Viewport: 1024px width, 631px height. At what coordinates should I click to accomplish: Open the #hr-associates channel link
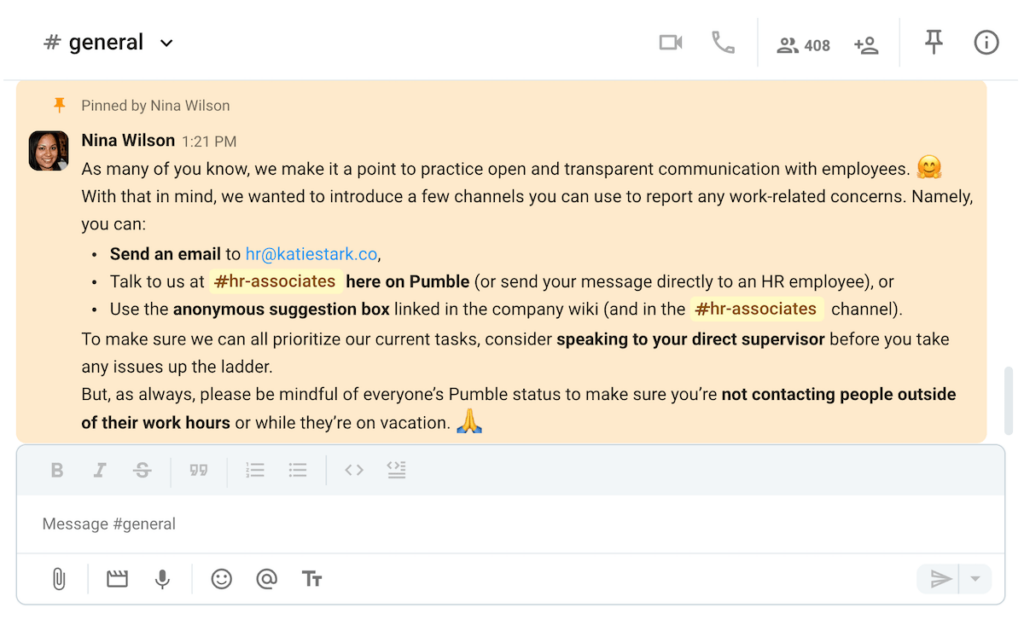point(274,281)
